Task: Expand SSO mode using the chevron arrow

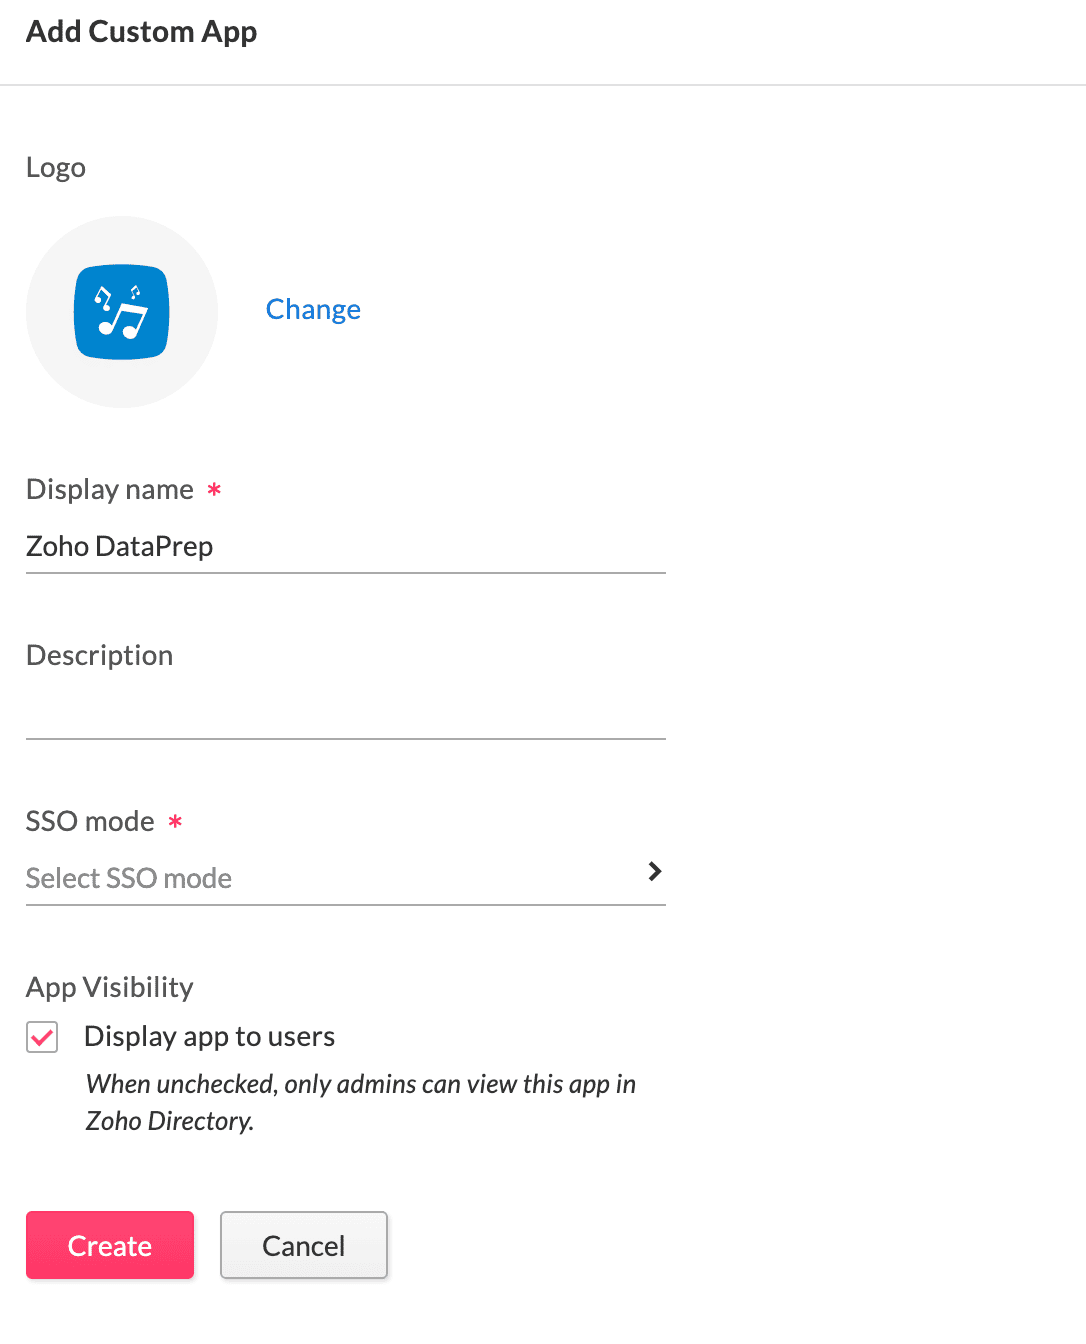Action: pos(655,872)
